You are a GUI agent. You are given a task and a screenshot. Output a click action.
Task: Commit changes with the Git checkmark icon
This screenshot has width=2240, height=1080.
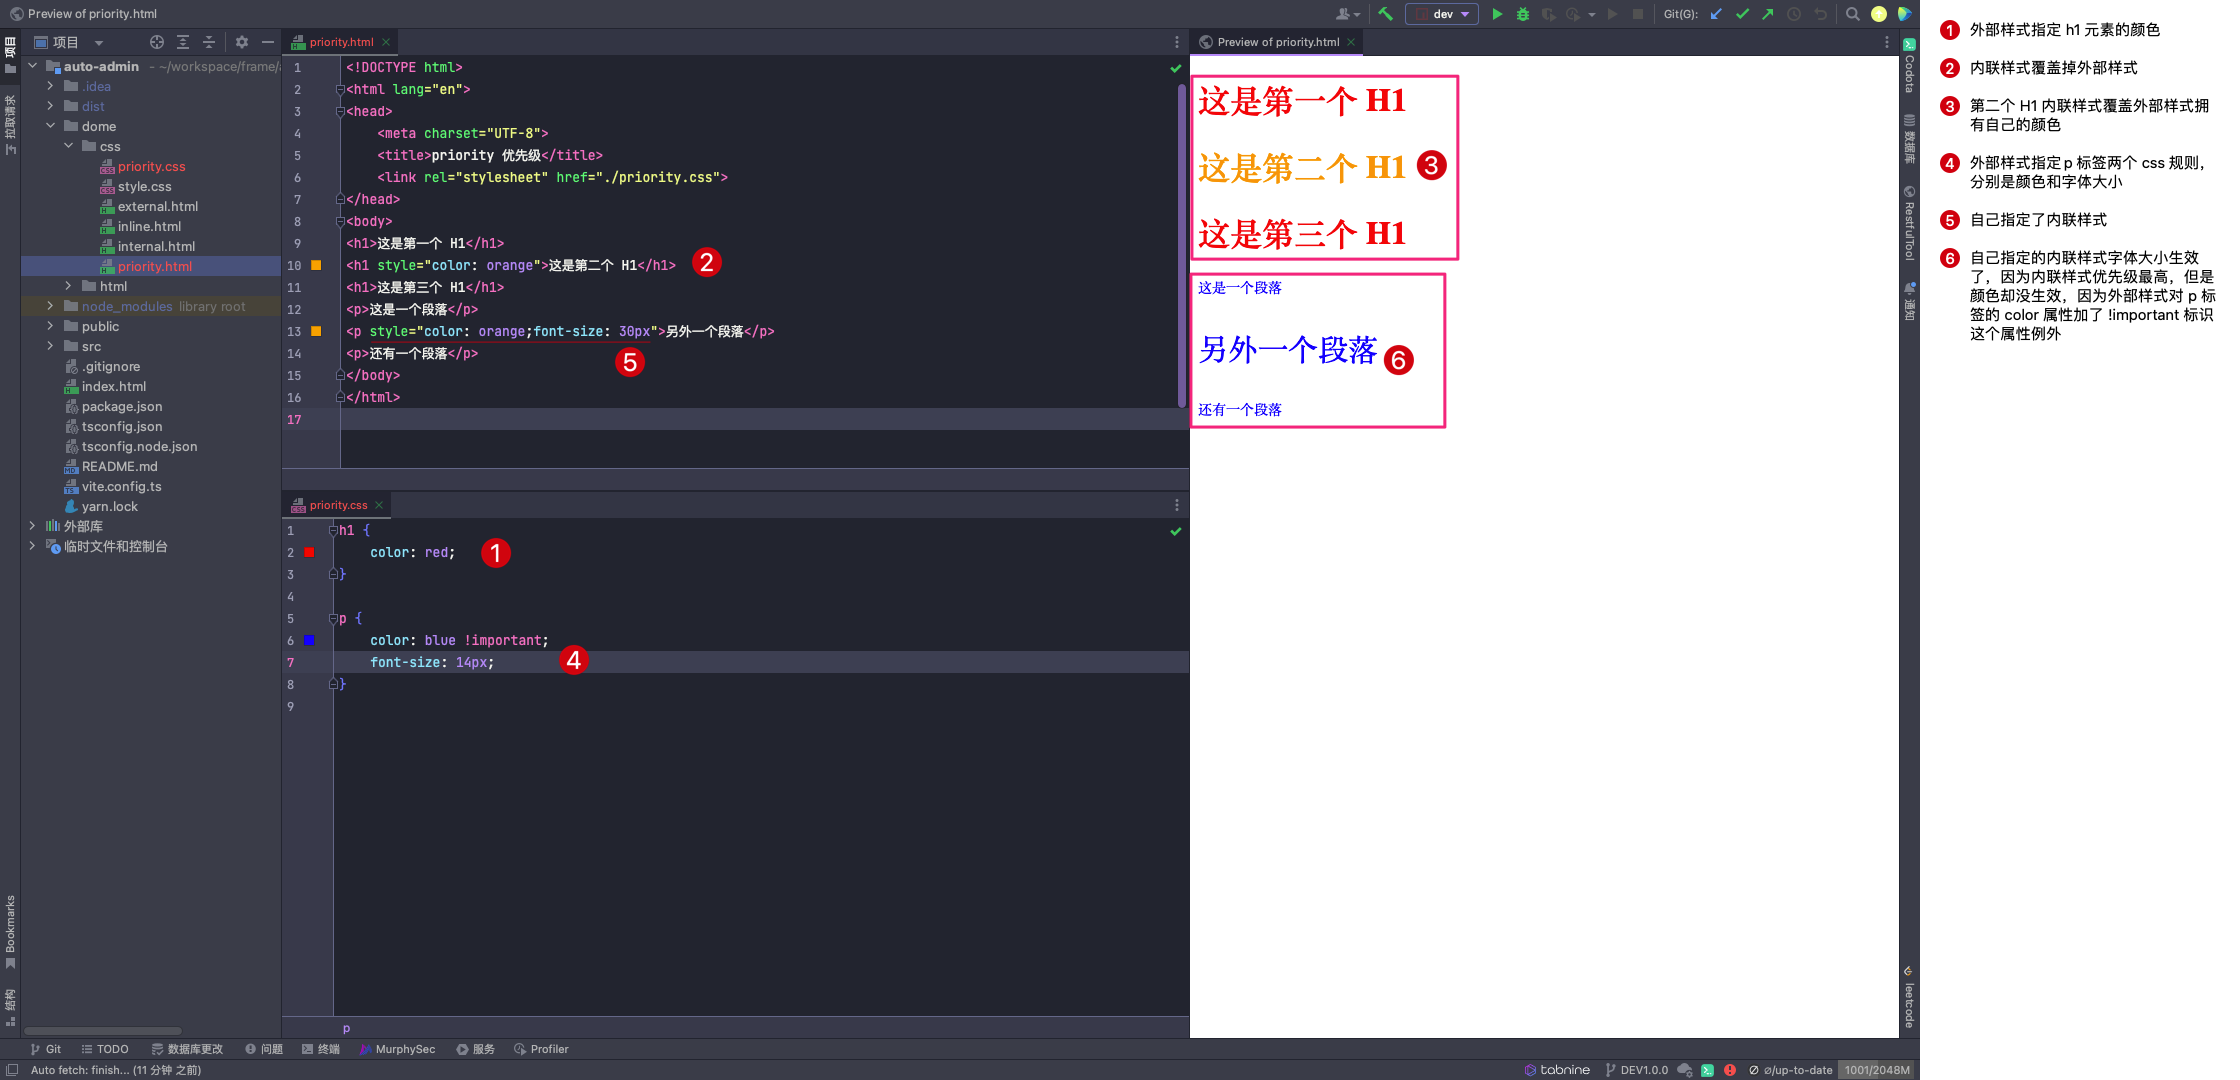click(1742, 14)
